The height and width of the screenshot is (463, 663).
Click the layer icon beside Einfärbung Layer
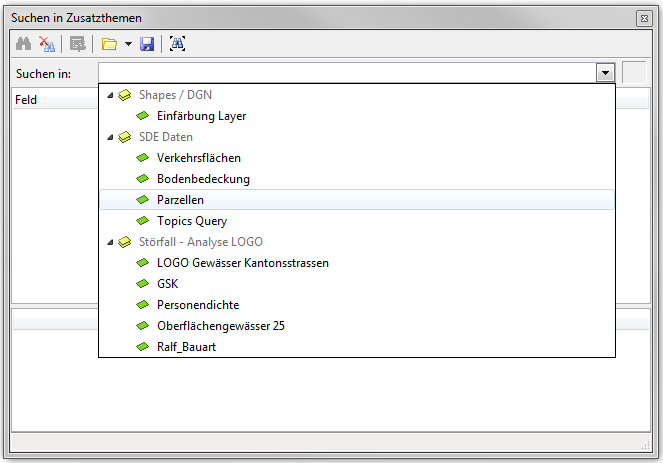pyautogui.click(x=143, y=116)
